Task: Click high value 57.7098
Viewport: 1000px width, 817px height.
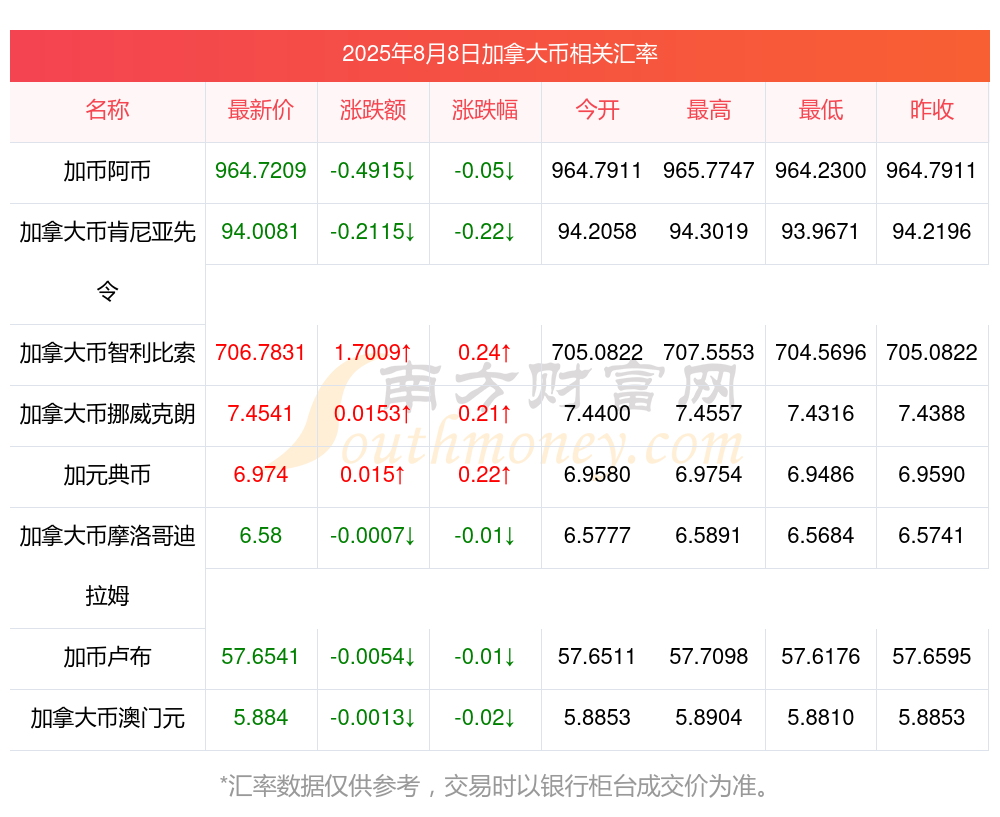Action: pyautogui.click(x=709, y=656)
